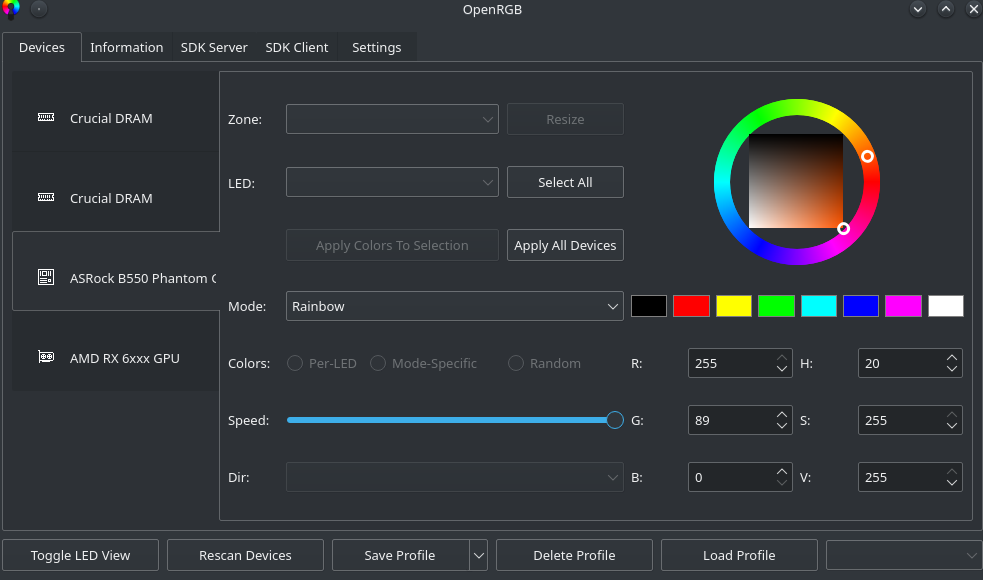Select the Mode-Specific colors radio button
Image resolution: width=983 pixels, height=580 pixels.
tap(377, 363)
